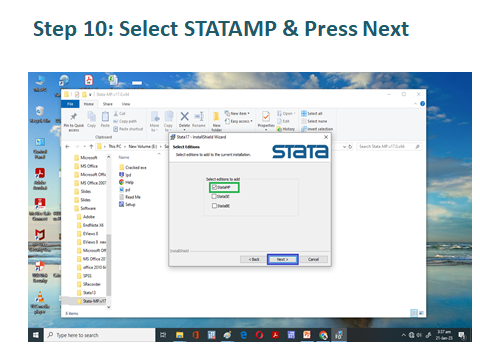This screenshot has height=360, width=480.
Task: Select the SPSS folder in tree
Action: tap(84, 276)
